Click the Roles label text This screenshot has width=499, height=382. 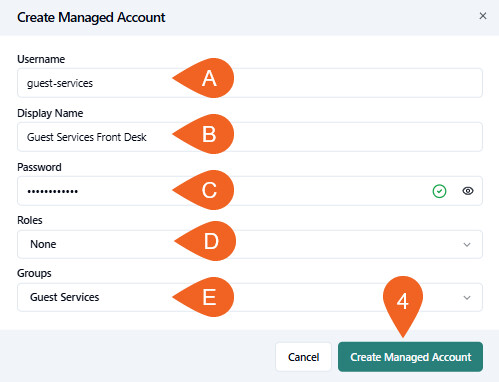30,220
